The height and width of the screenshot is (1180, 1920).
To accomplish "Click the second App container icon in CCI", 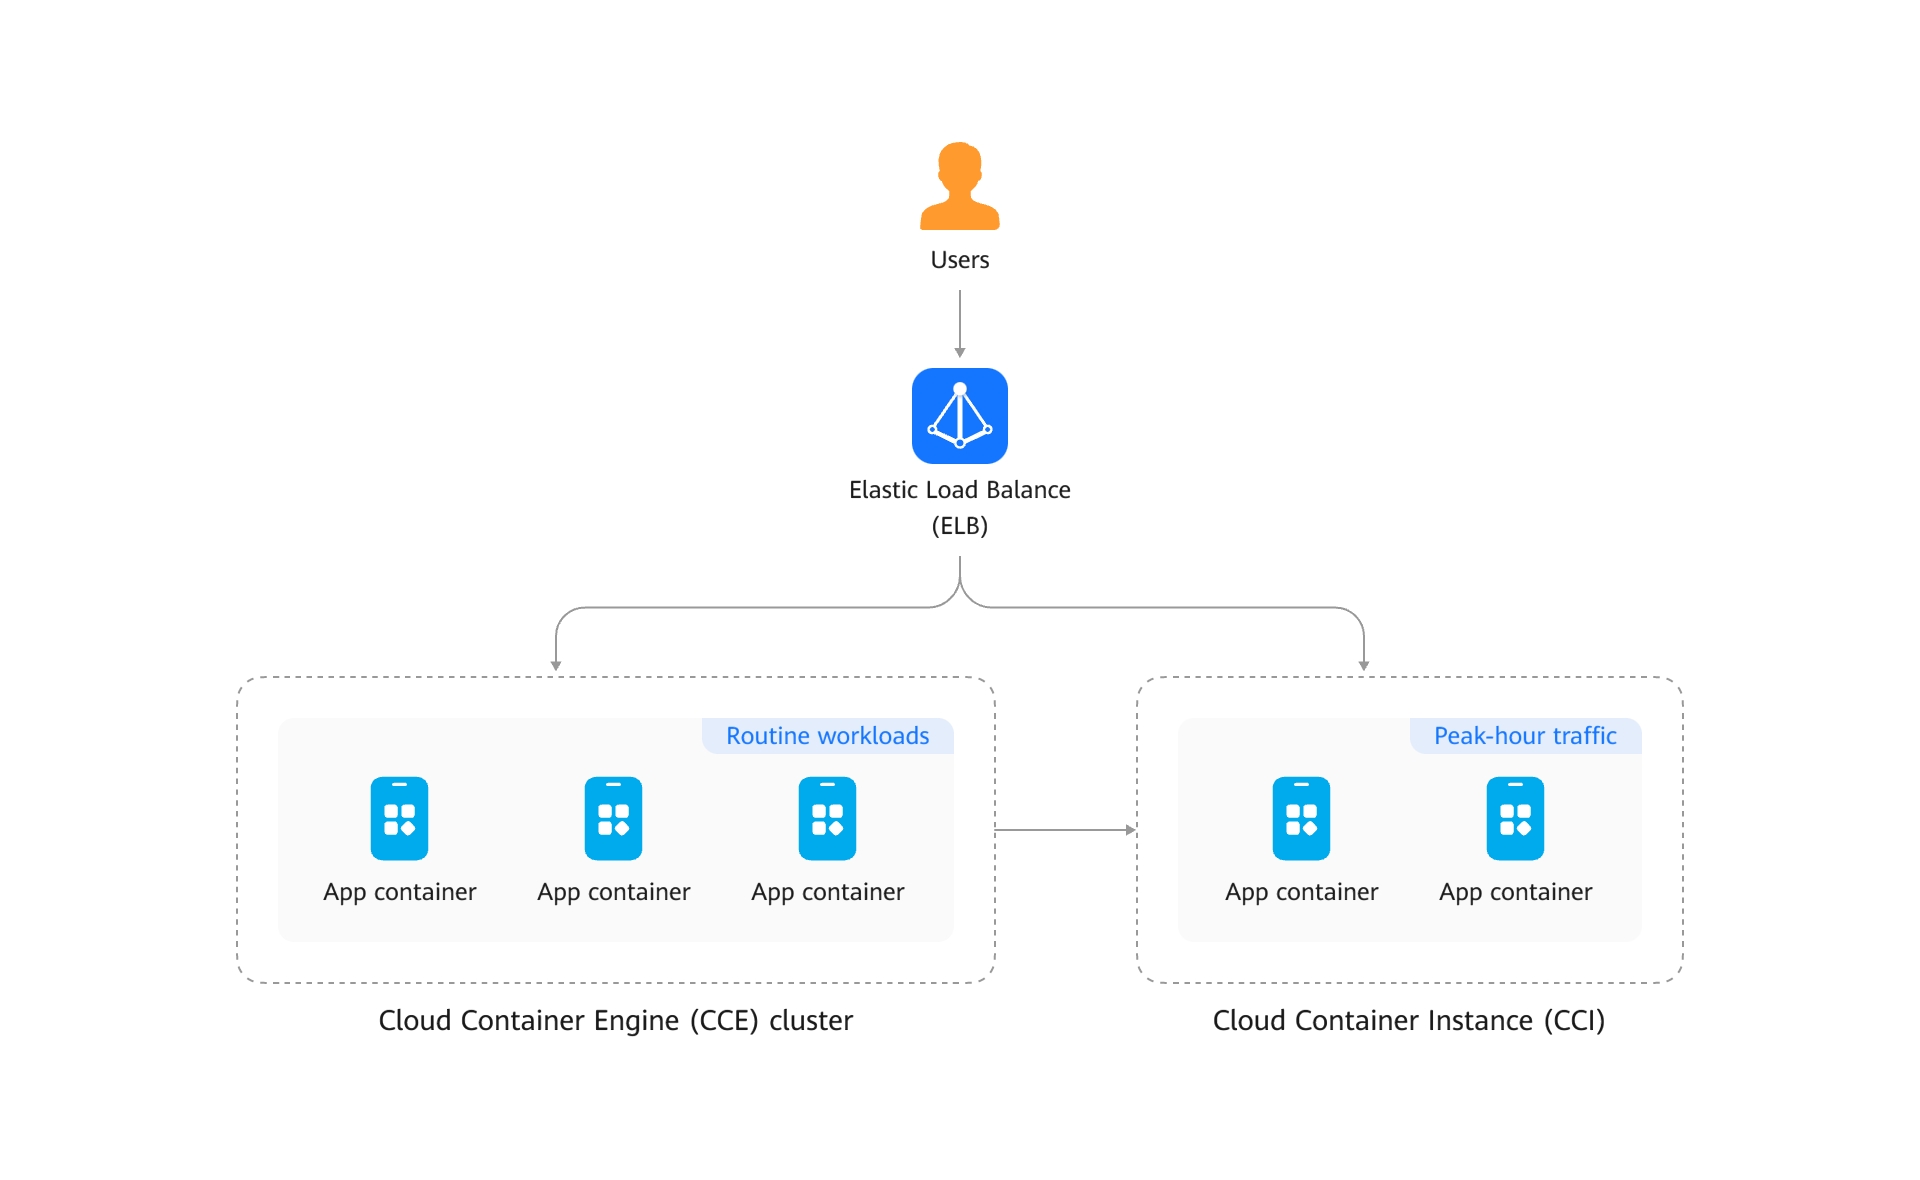I will tap(1515, 818).
